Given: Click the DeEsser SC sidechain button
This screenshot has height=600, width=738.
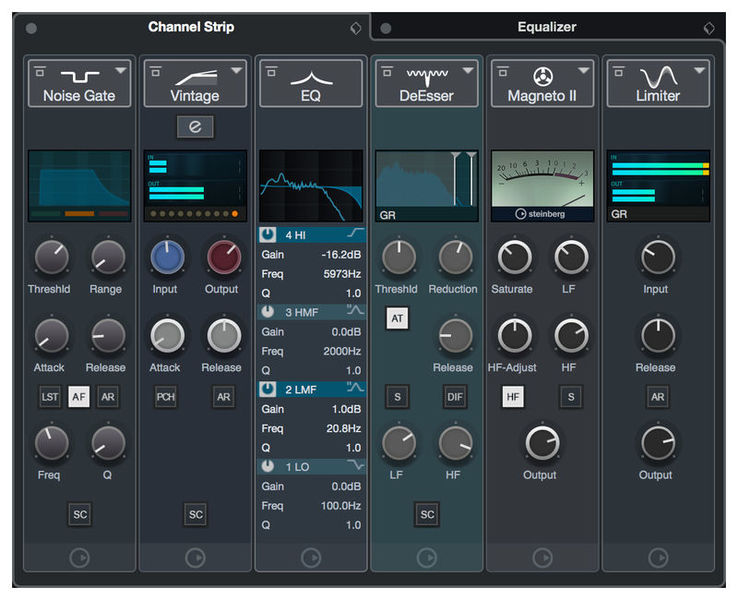Looking at the screenshot, I should [x=427, y=514].
